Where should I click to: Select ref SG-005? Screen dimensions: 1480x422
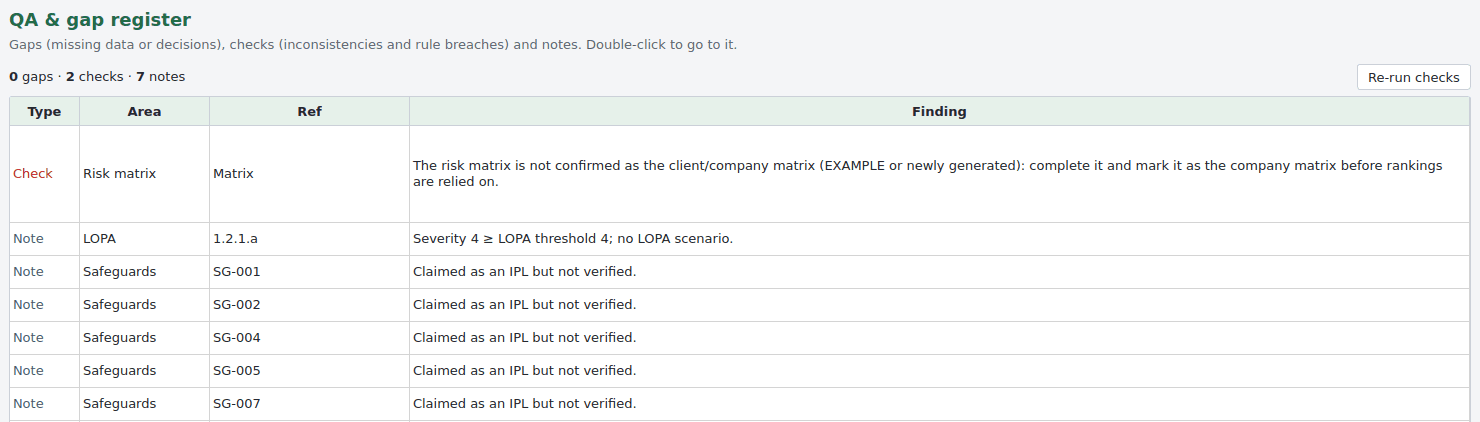[x=310, y=371]
